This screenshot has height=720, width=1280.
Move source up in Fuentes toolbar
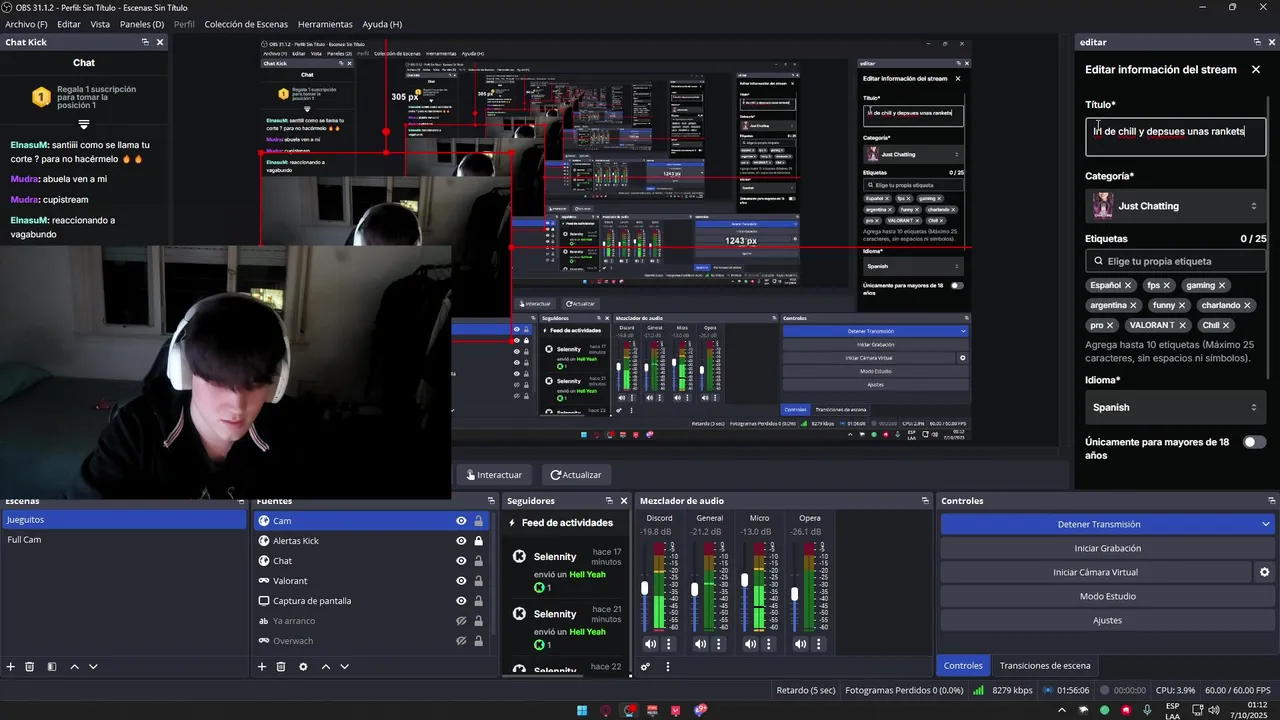pyautogui.click(x=325, y=667)
